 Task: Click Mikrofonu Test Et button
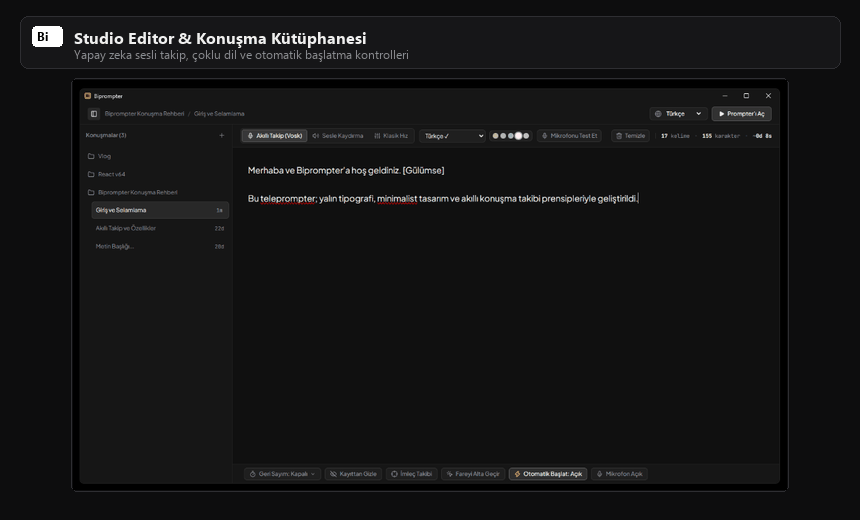(569, 135)
